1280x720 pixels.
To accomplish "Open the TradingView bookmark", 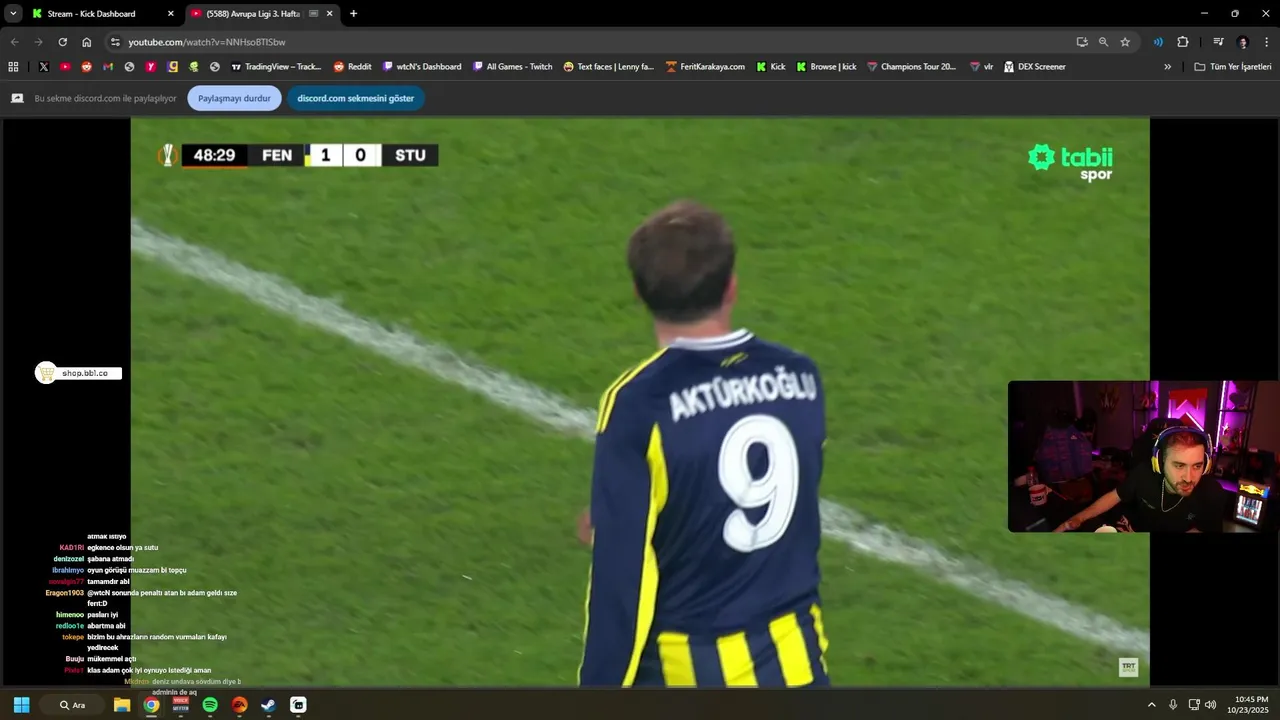I will coord(276,67).
